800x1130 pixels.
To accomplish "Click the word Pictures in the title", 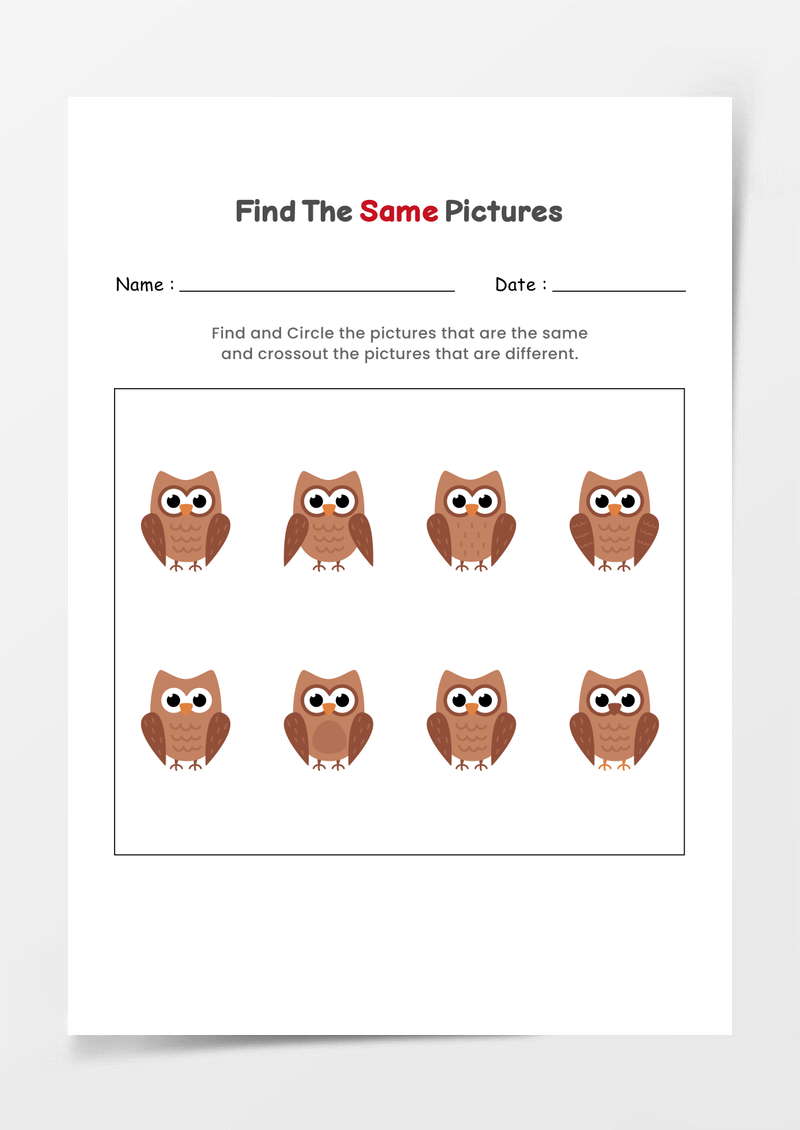I will 503,211.
